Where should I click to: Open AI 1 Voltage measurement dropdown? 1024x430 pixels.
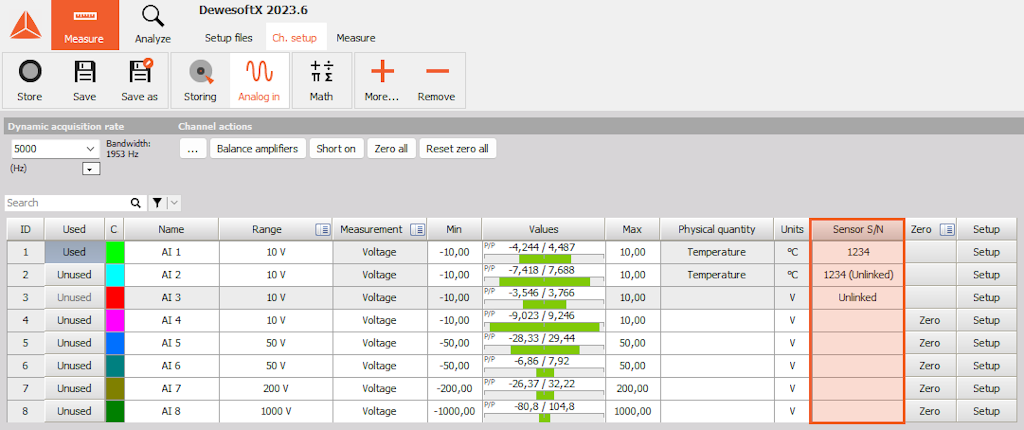click(379, 252)
